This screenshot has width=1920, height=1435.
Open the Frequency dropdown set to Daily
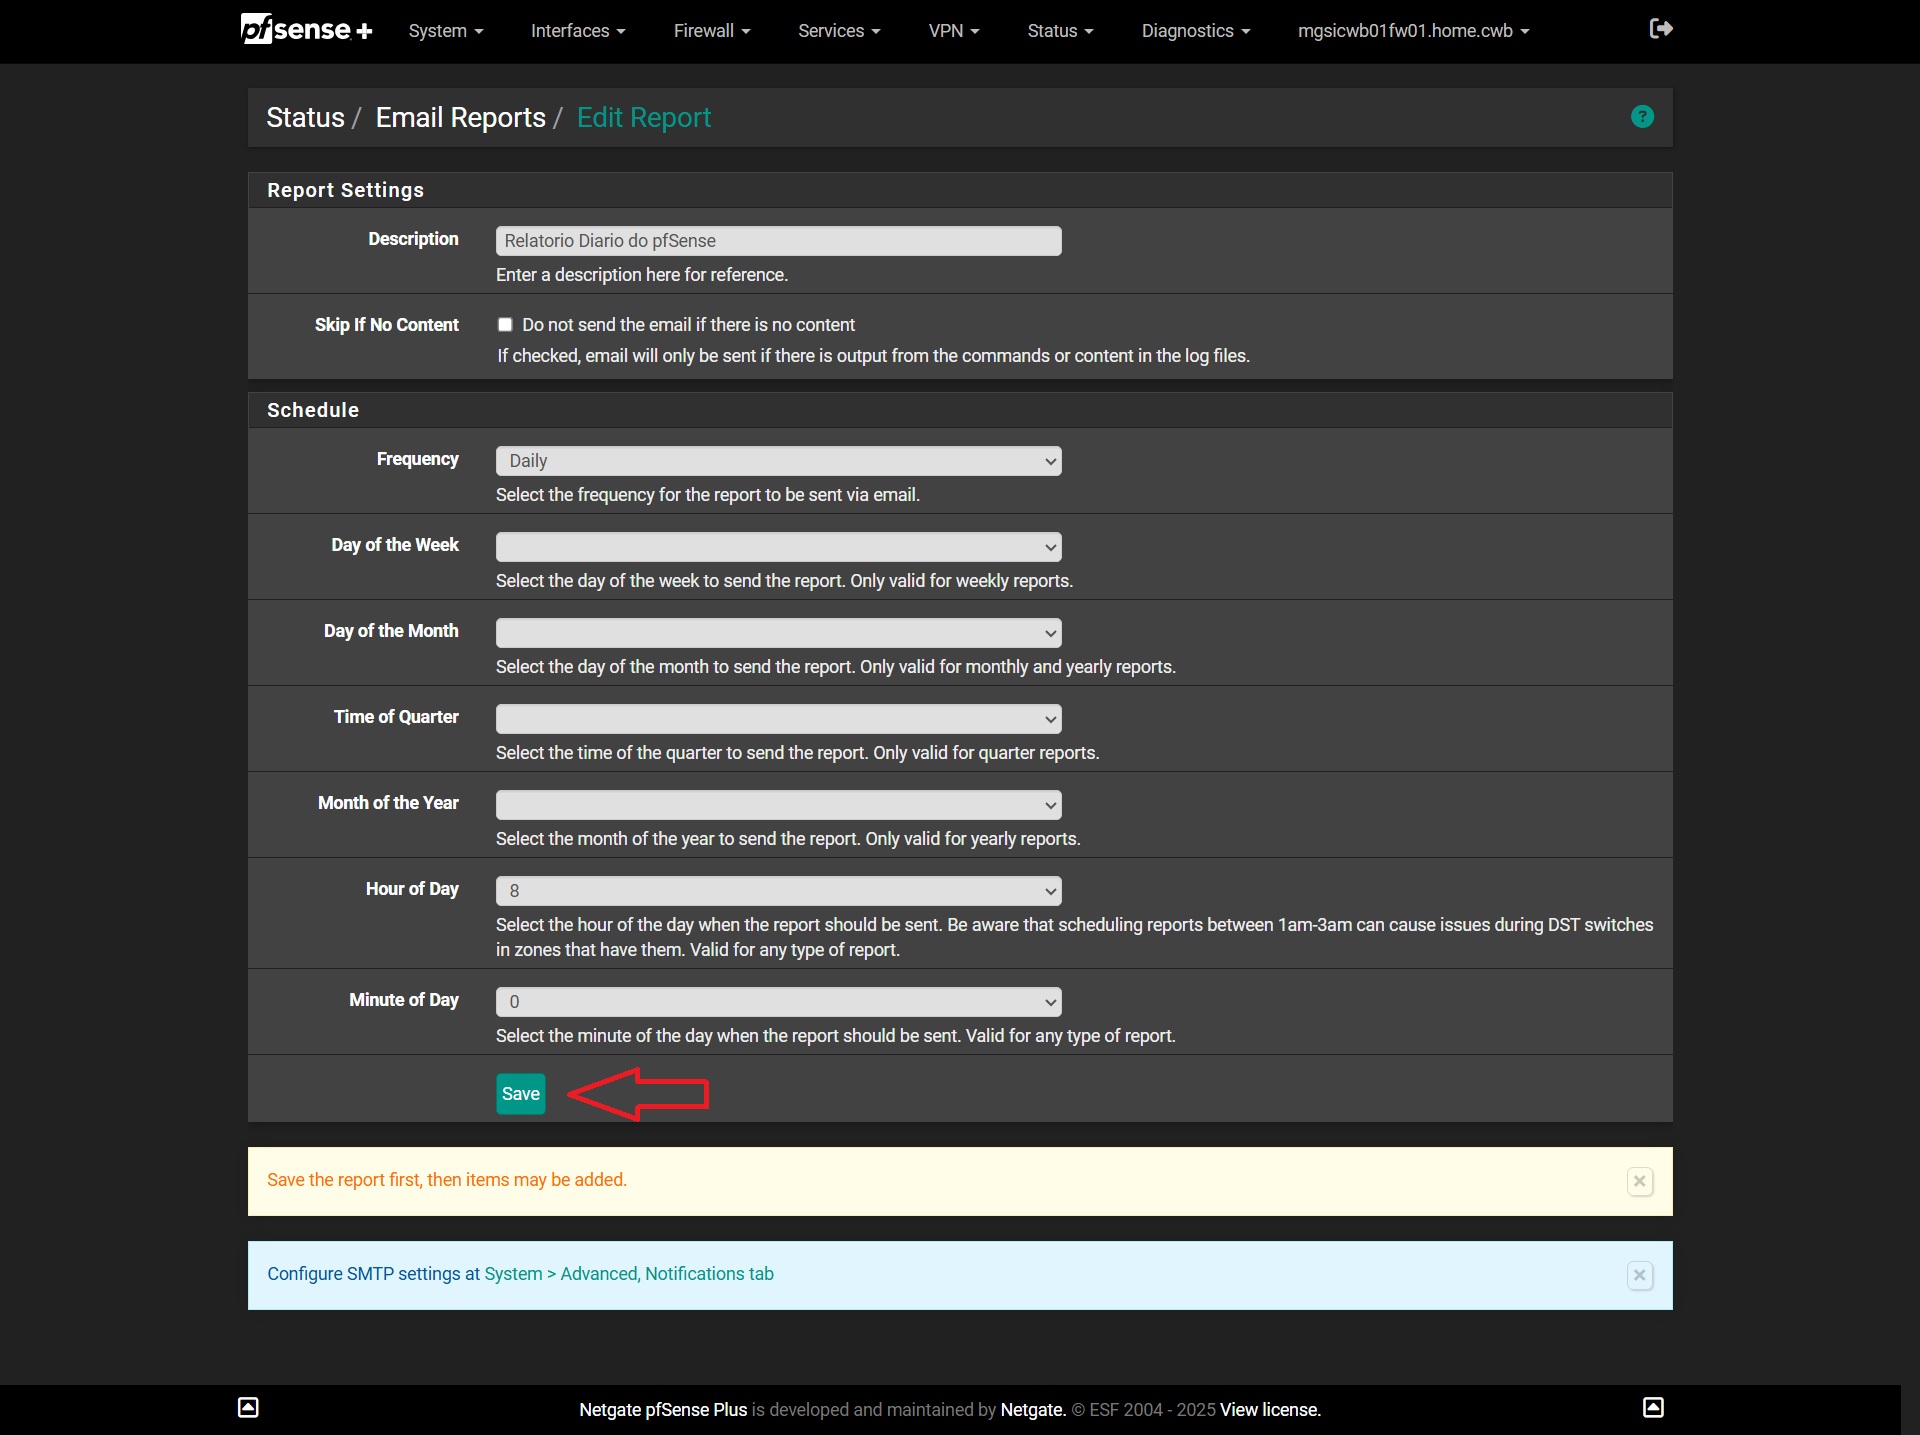pos(778,461)
